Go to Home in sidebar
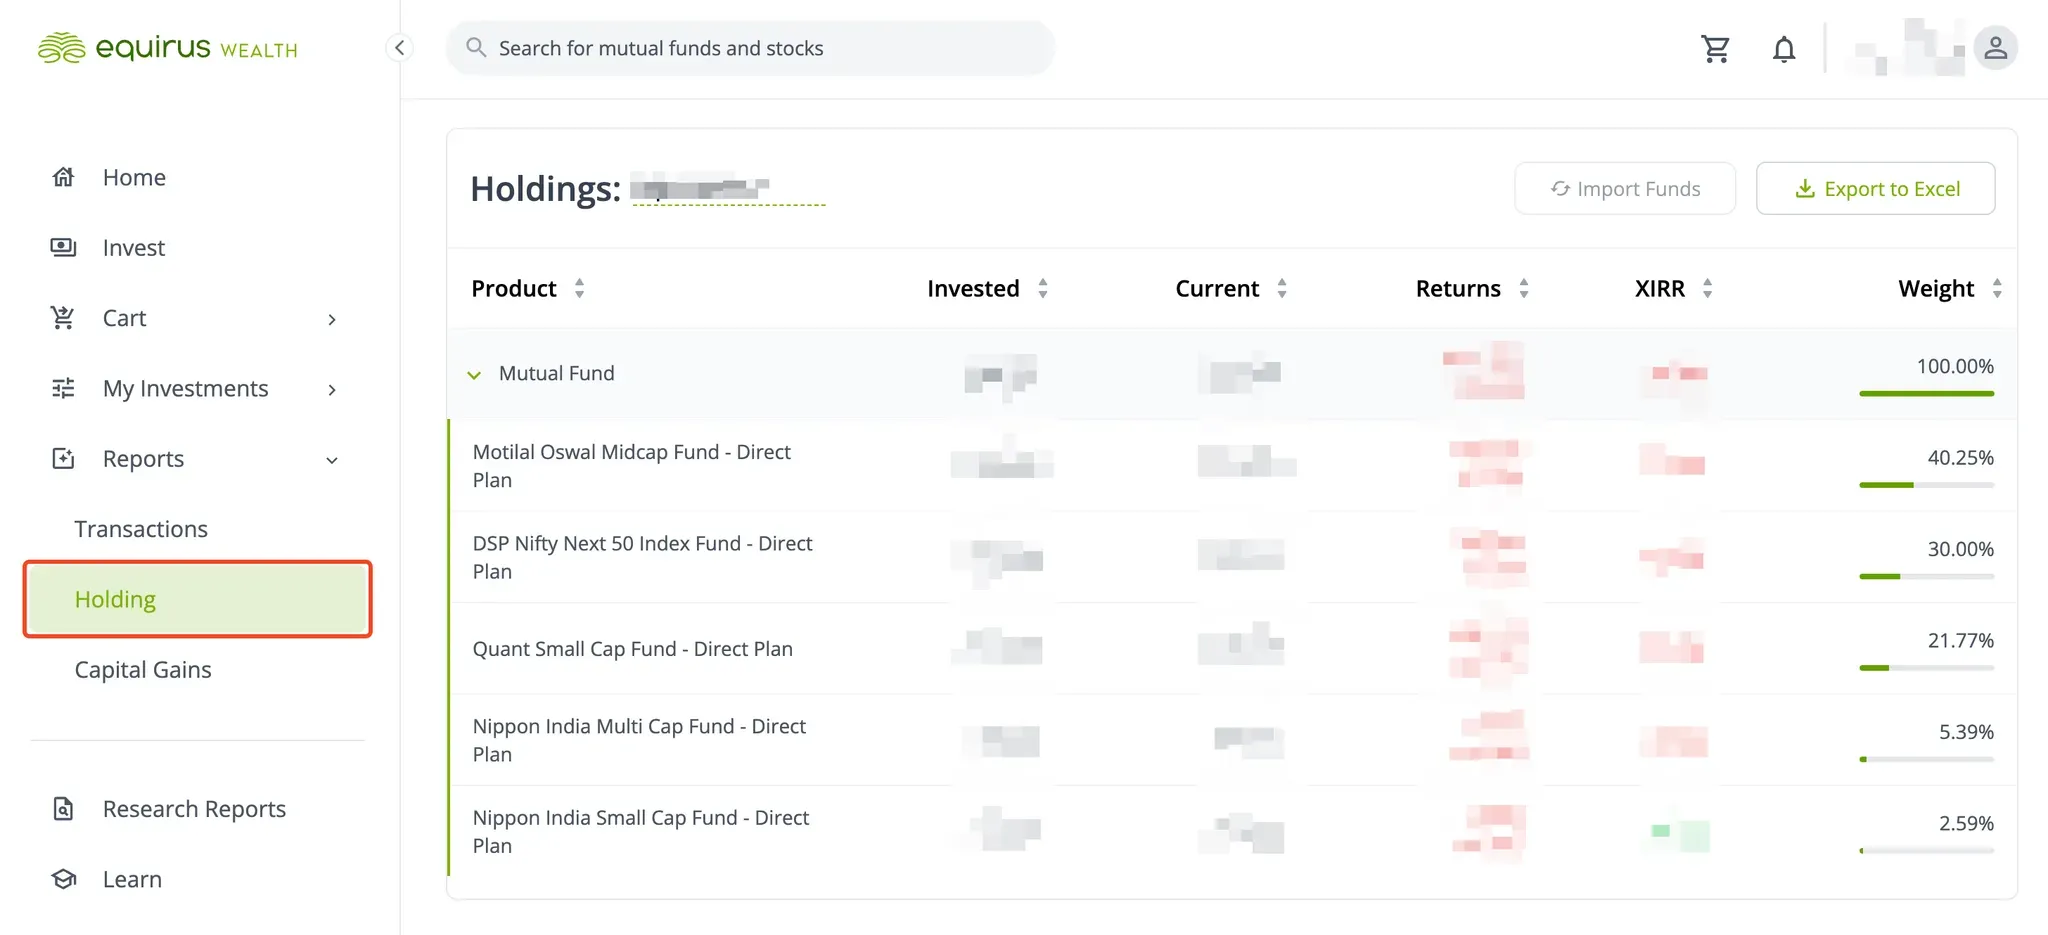The height and width of the screenshot is (935, 2048). 134,177
